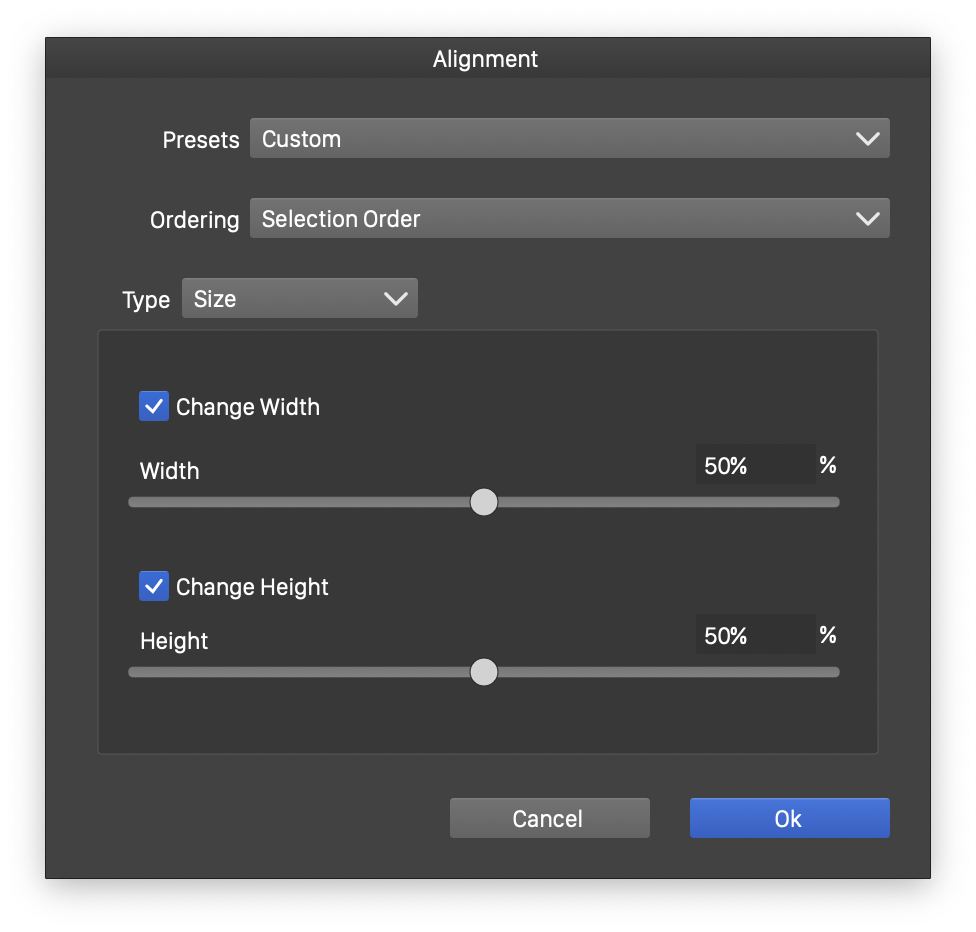Click the chevron arrow on the Ordering dropdown
The image size is (976, 932).
868,219
